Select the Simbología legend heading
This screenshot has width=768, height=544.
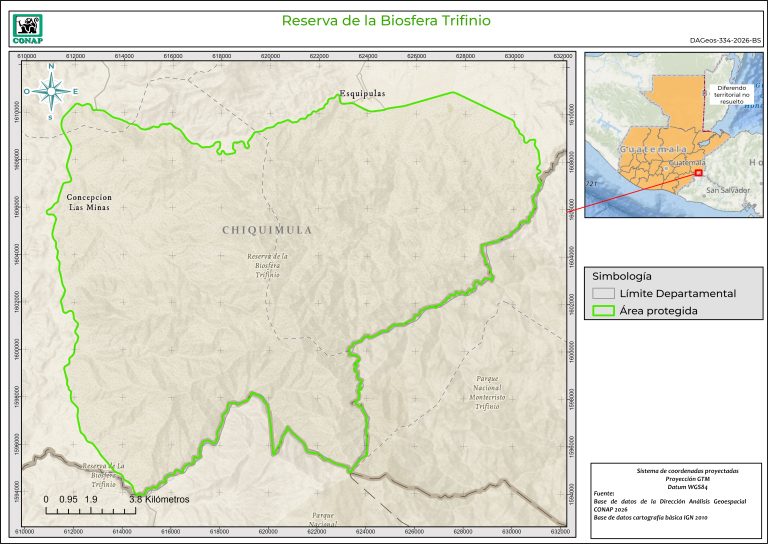[622, 275]
